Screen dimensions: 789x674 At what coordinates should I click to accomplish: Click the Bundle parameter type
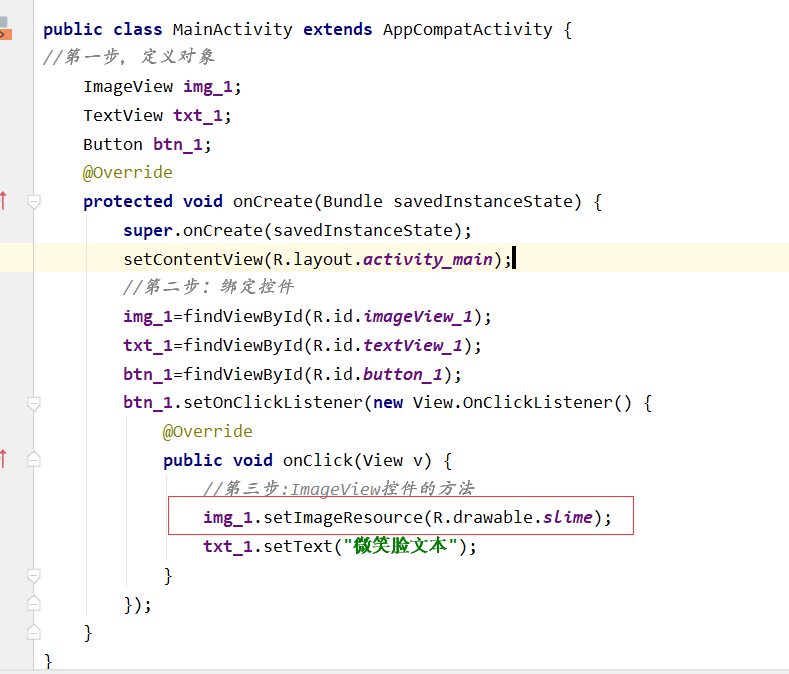click(353, 201)
